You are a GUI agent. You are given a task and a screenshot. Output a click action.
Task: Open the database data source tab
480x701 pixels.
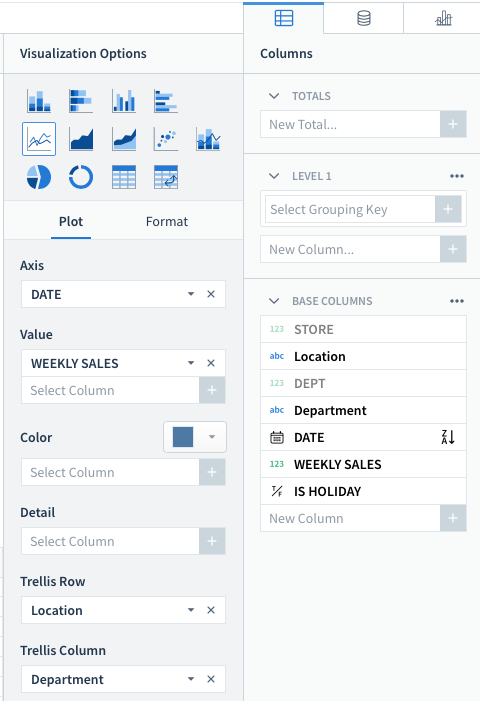tap(364, 18)
